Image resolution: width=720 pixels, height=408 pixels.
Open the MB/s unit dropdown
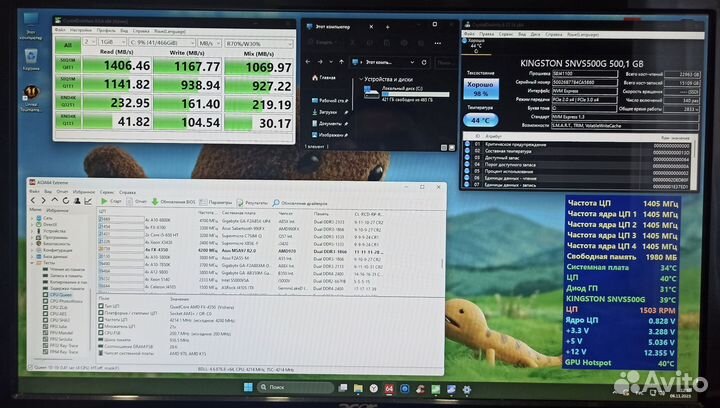[206, 44]
